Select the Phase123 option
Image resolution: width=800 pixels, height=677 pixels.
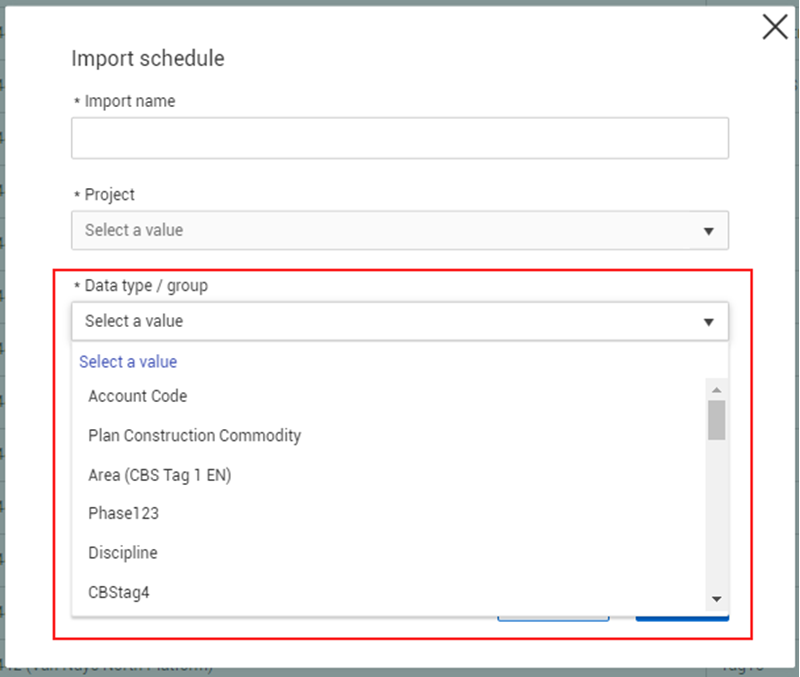click(x=124, y=514)
